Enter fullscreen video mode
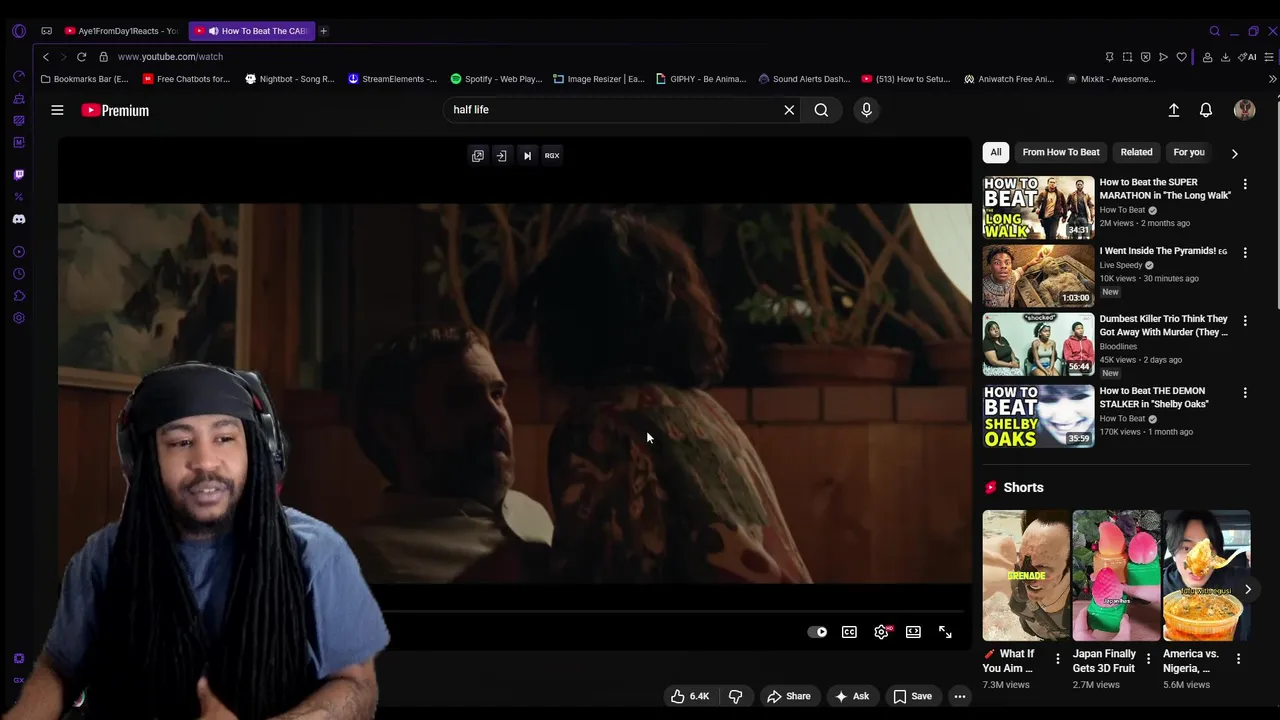1280x720 pixels. (x=945, y=632)
